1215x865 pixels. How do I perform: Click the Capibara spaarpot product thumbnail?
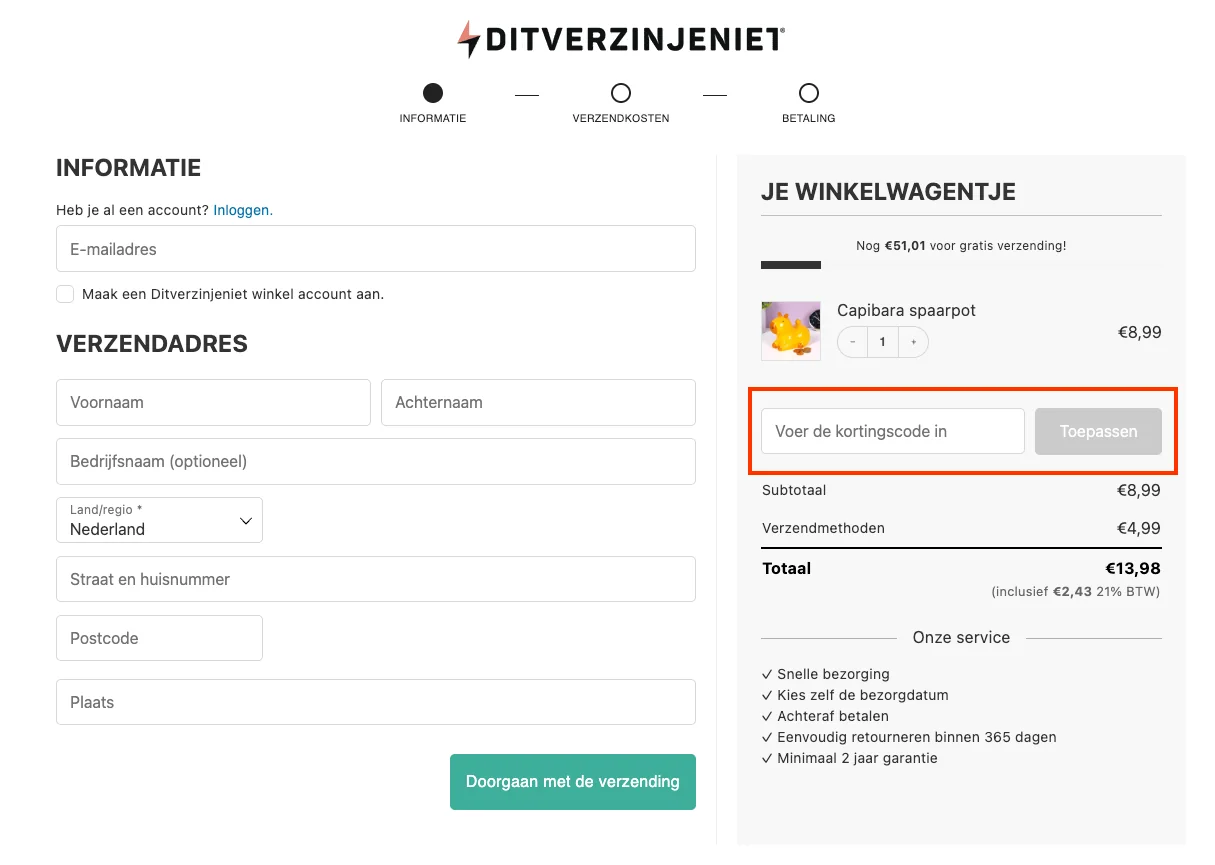pyautogui.click(x=790, y=331)
